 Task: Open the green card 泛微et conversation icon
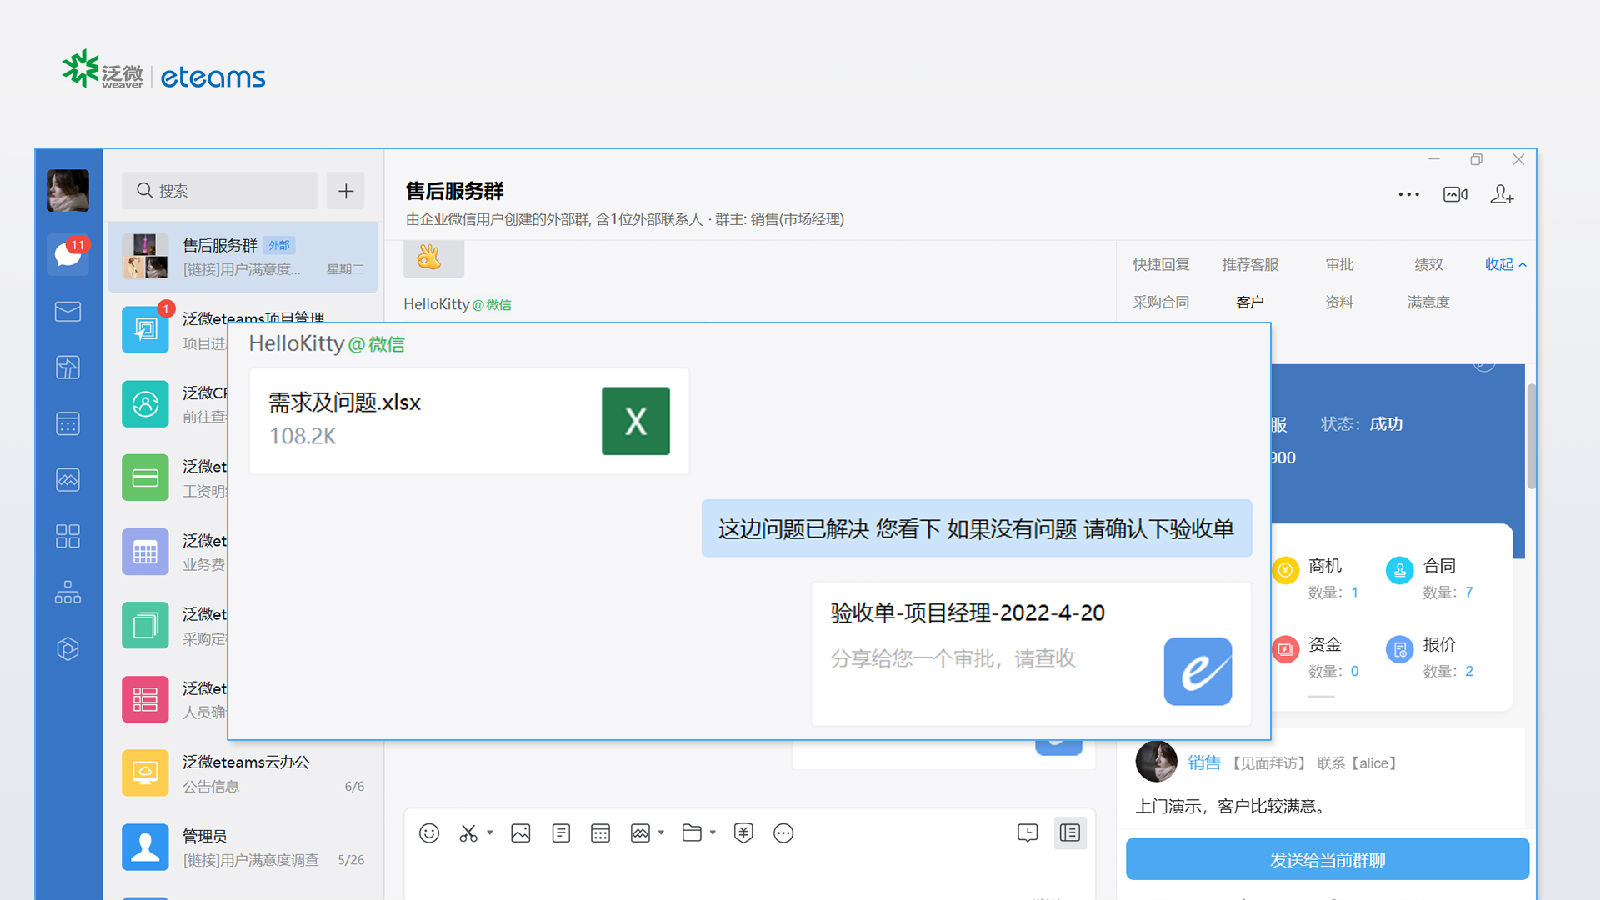(x=145, y=478)
